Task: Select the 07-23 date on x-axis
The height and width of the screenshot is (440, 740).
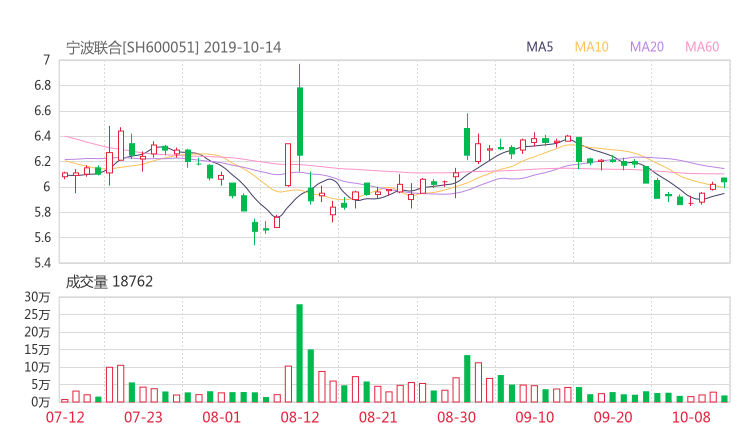Action: [x=143, y=417]
